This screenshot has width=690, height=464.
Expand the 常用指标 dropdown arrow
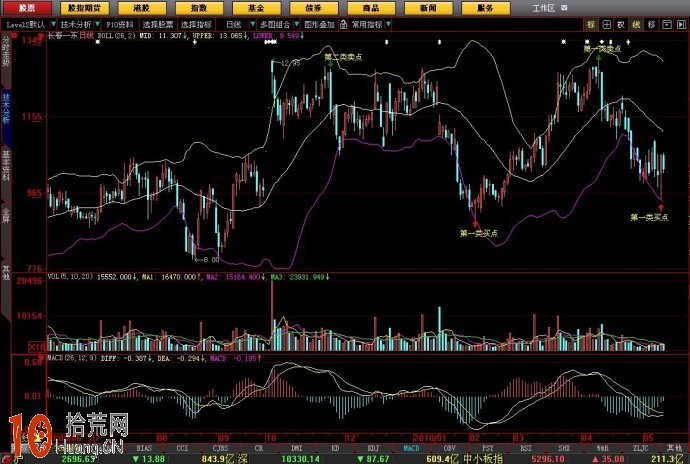click(x=388, y=25)
